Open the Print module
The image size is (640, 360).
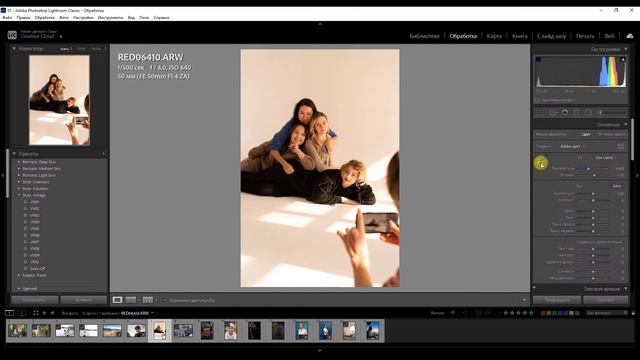(x=585, y=36)
